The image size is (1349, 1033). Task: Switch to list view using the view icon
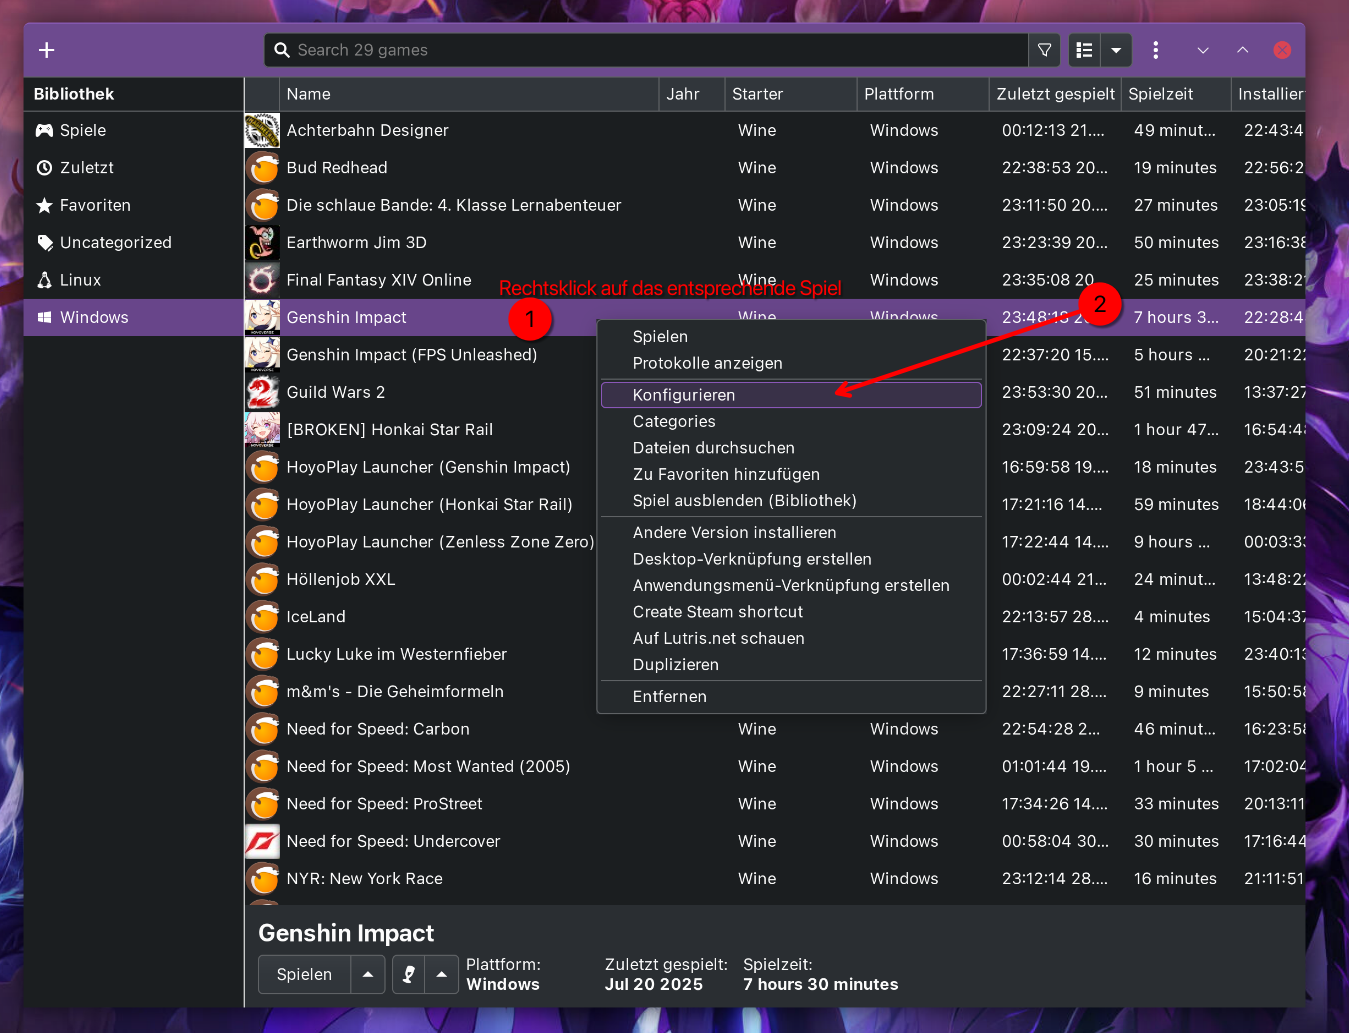(x=1084, y=50)
